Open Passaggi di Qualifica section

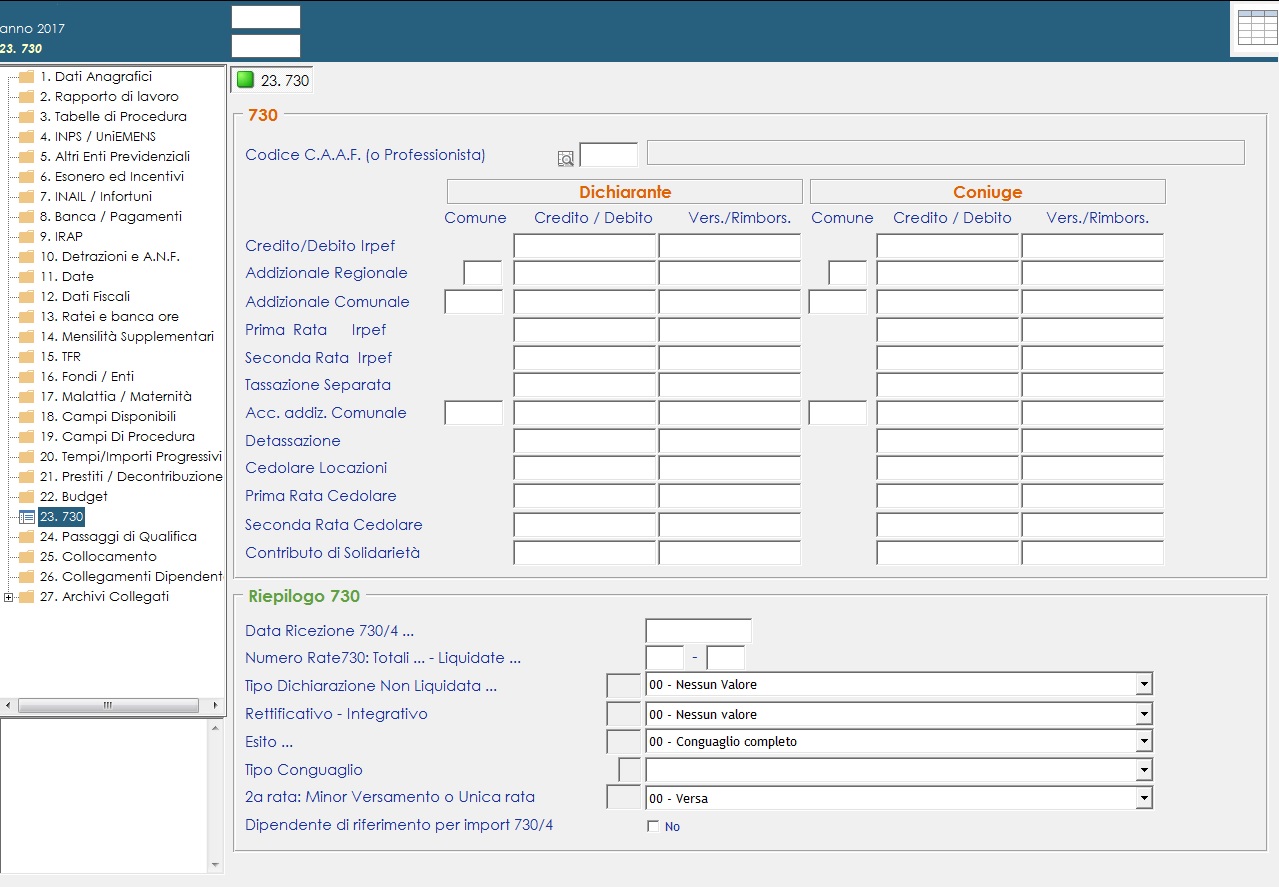coord(118,537)
